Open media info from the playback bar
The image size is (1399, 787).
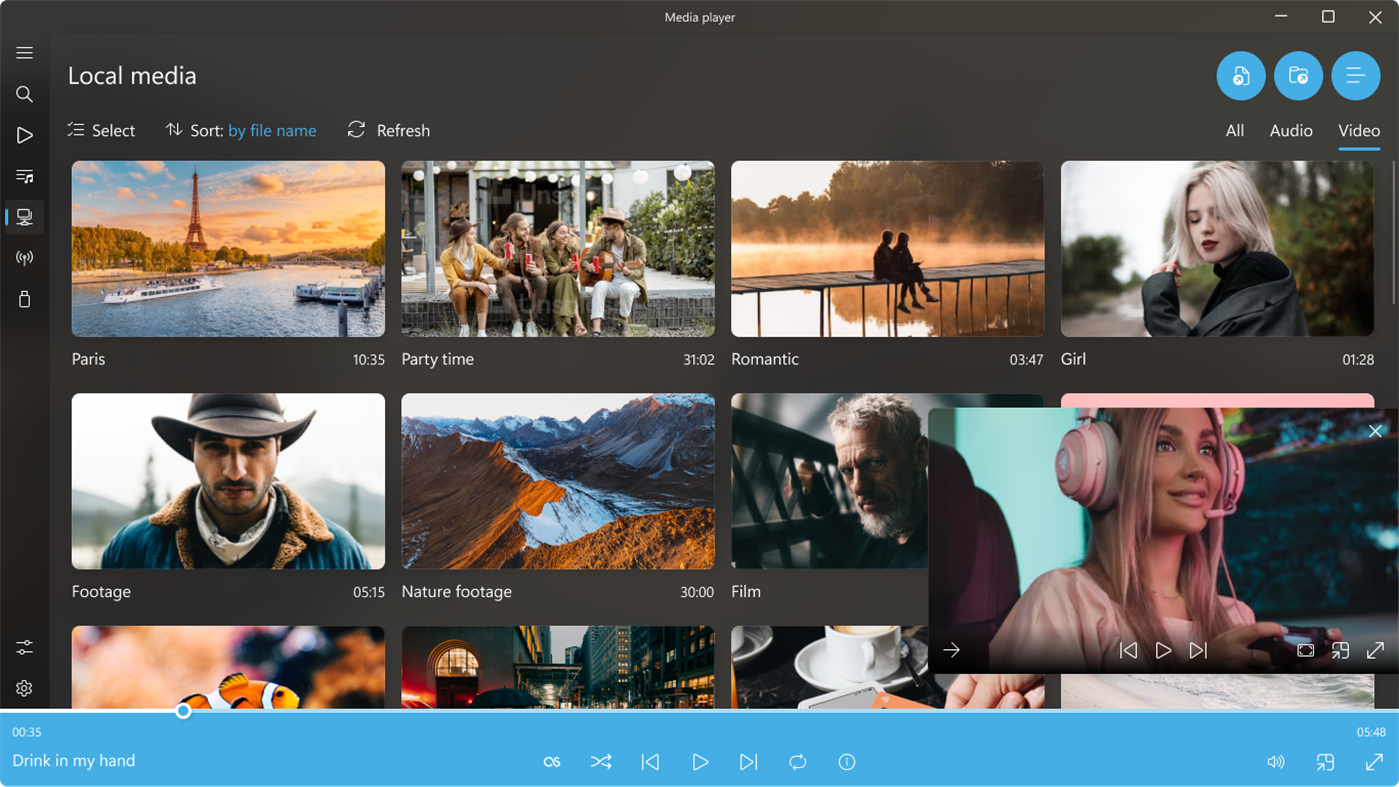pyautogui.click(x=847, y=761)
